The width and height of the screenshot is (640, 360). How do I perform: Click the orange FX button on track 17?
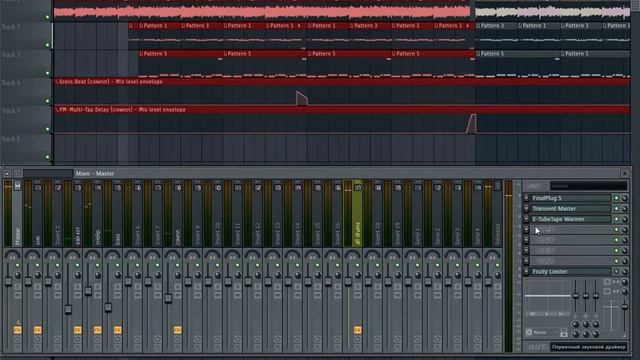[357, 330]
